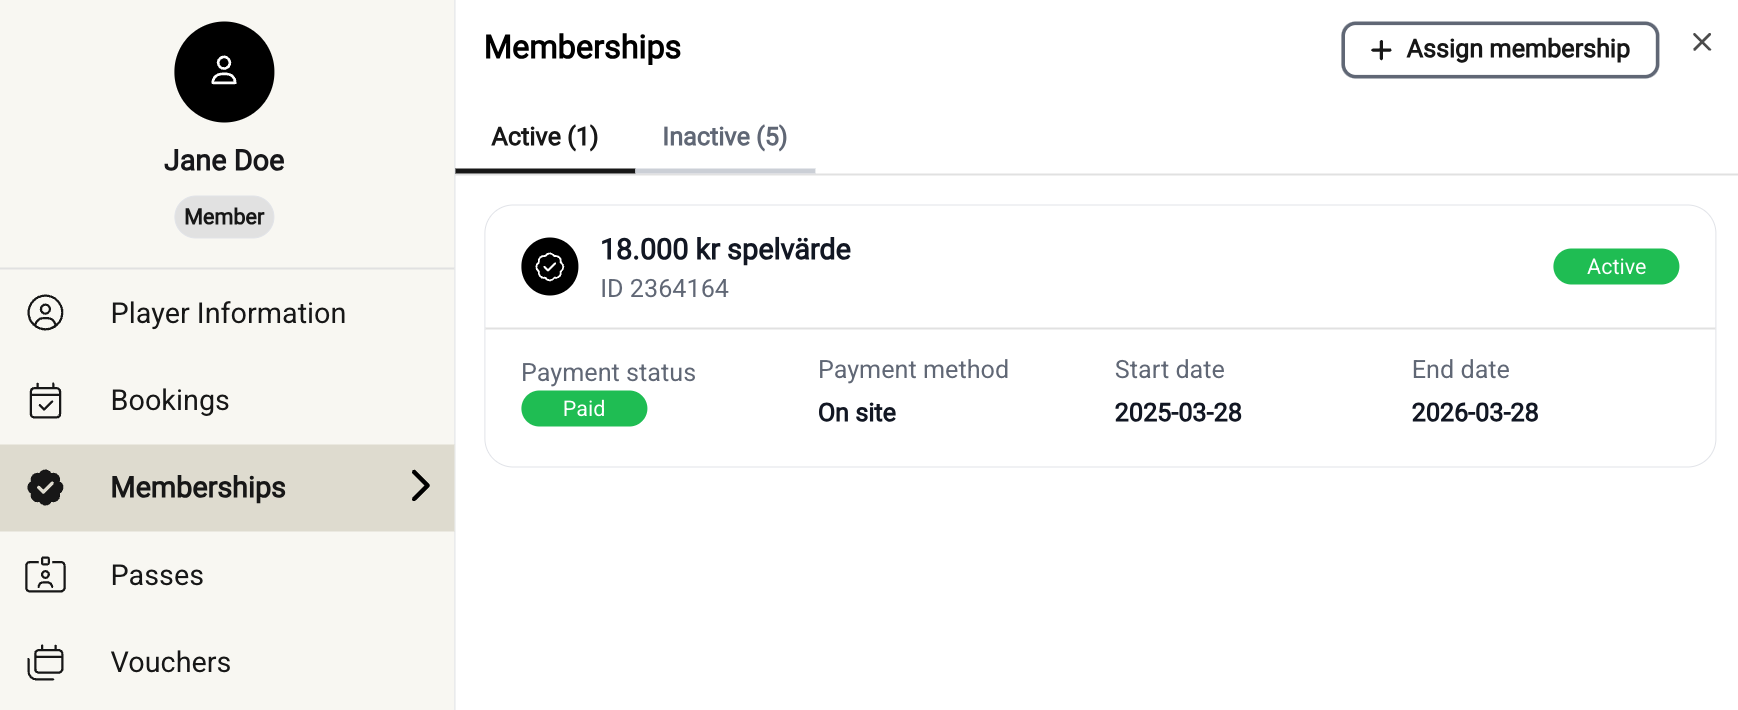Click the green Paid status badge
1738x710 pixels.
[x=584, y=409]
